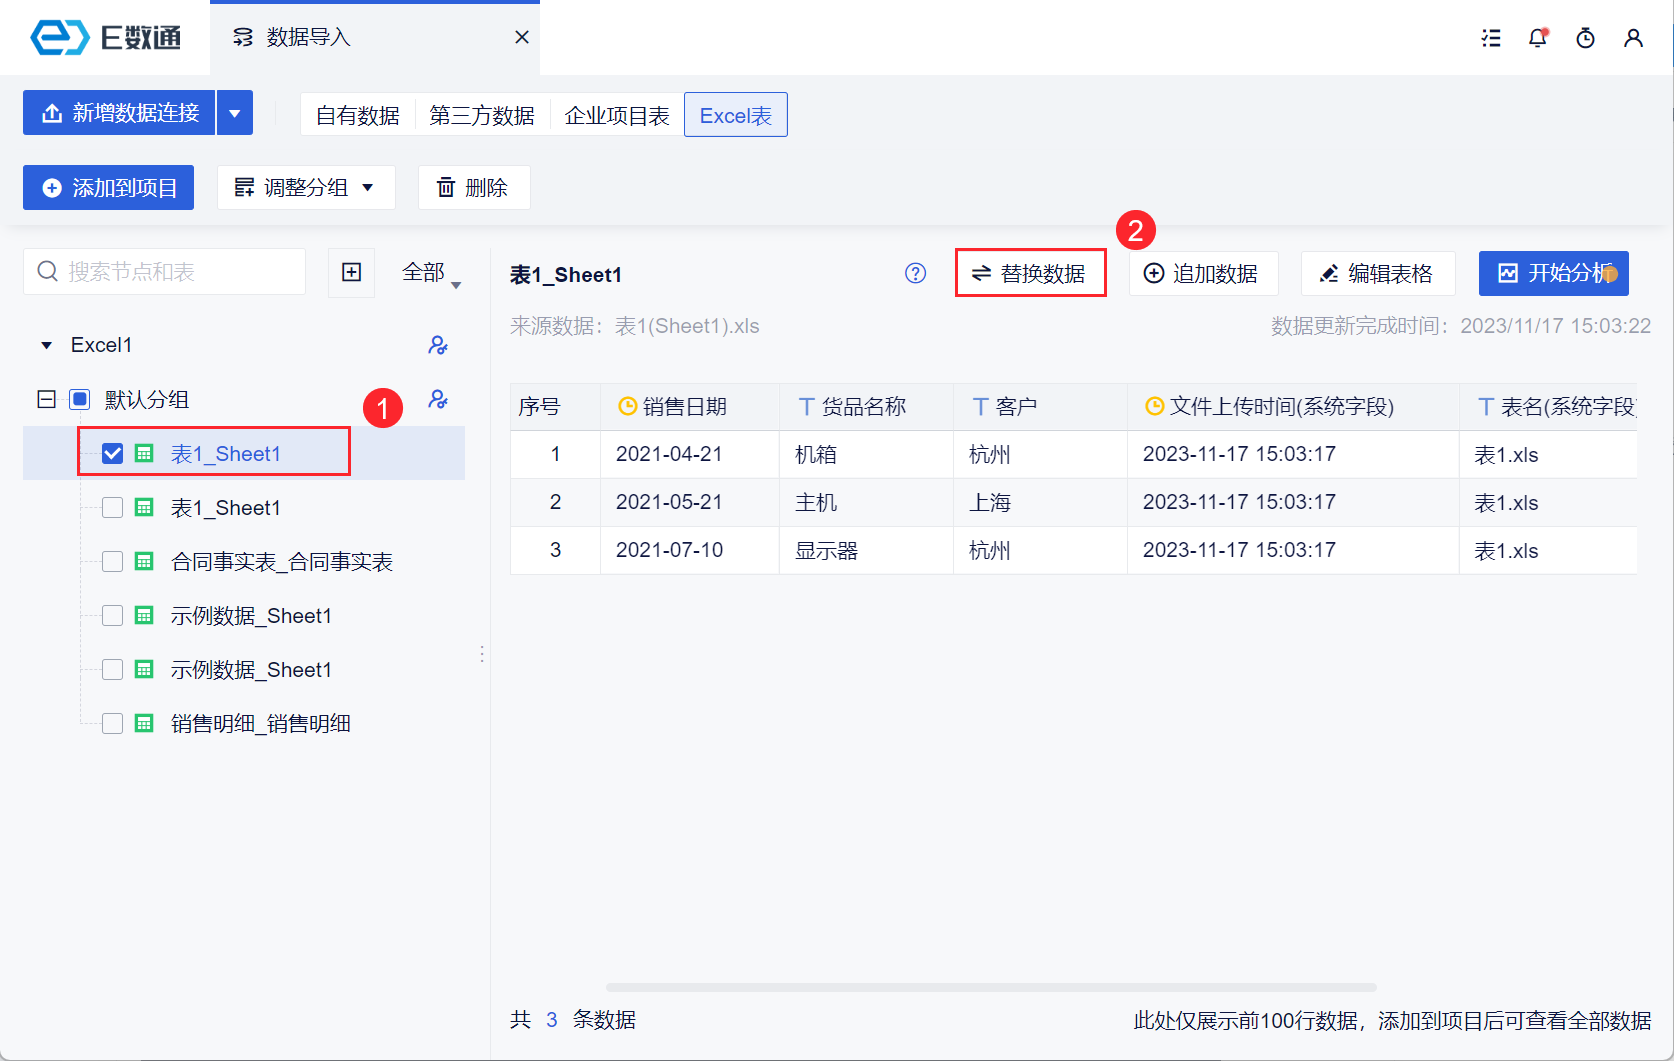Select the Excel1 tree node label
This screenshot has width=1674, height=1061.
101,345
